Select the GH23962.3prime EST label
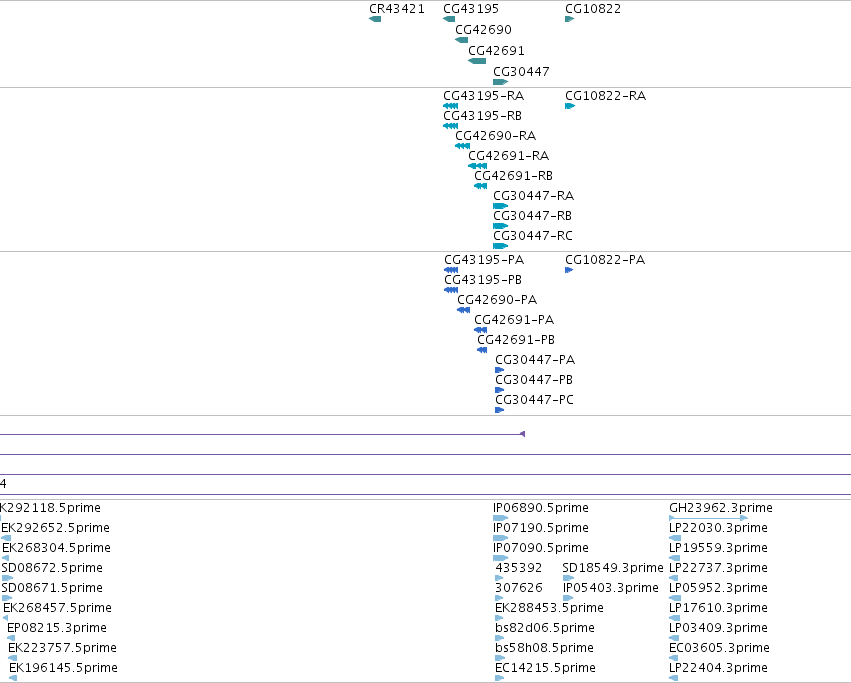The image size is (851, 683). point(721,508)
